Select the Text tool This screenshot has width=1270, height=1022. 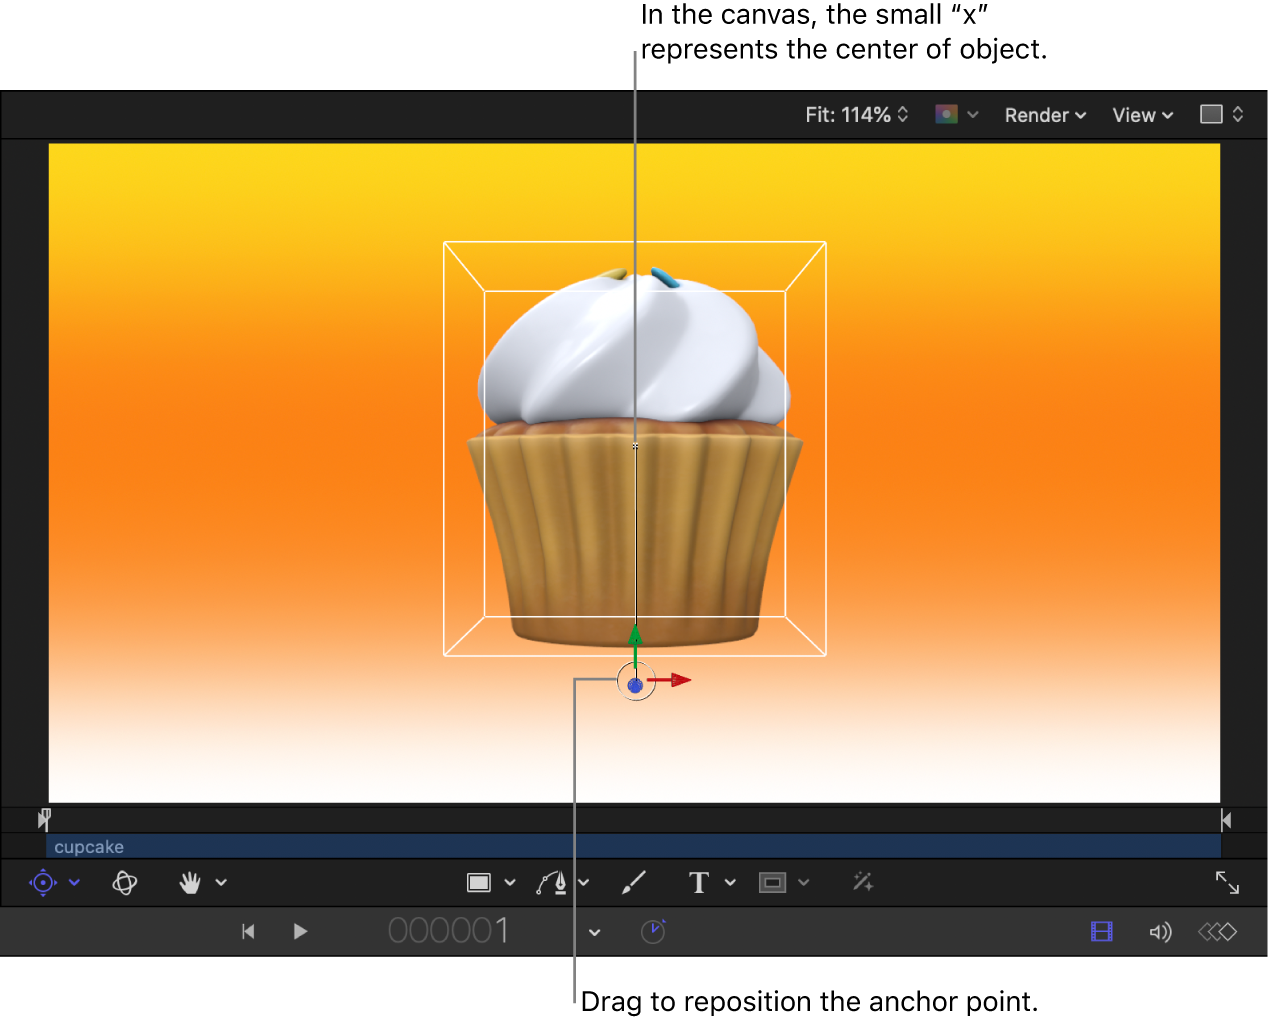[x=698, y=882]
